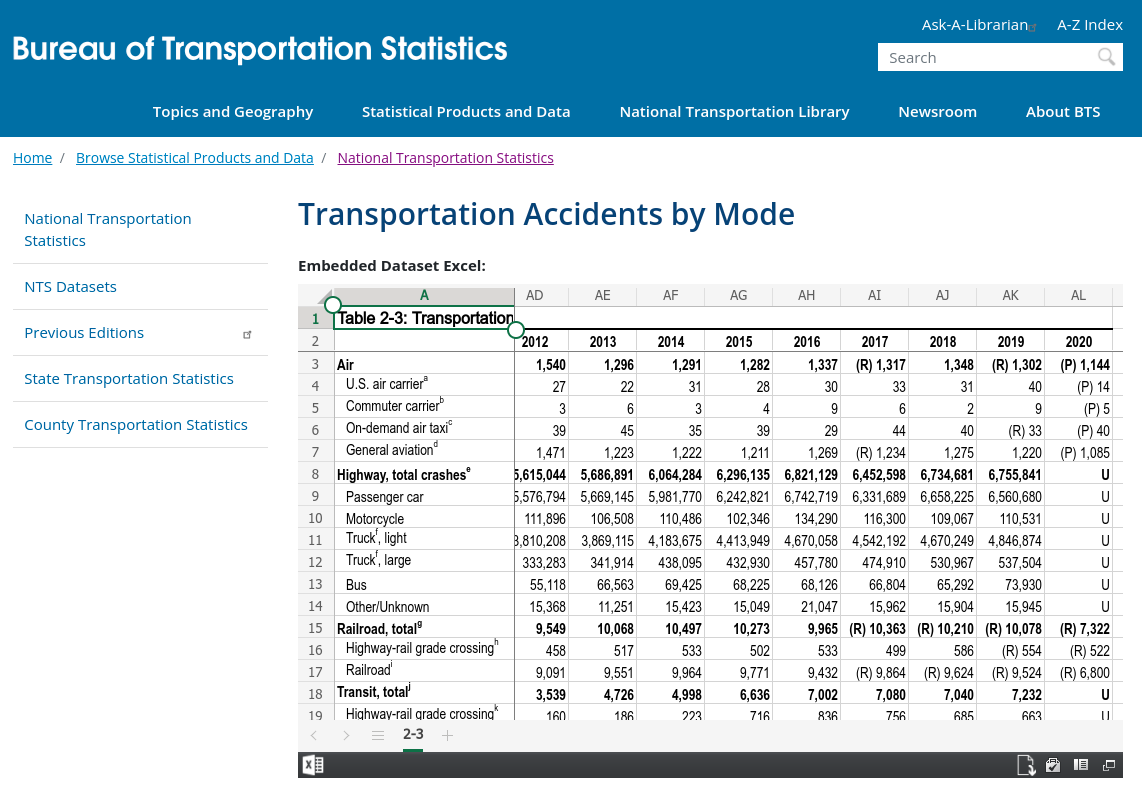This screenshot has width=1142, height=789.
Task: Open Ask-A-Librarian link
Action: tap(974, 25)
